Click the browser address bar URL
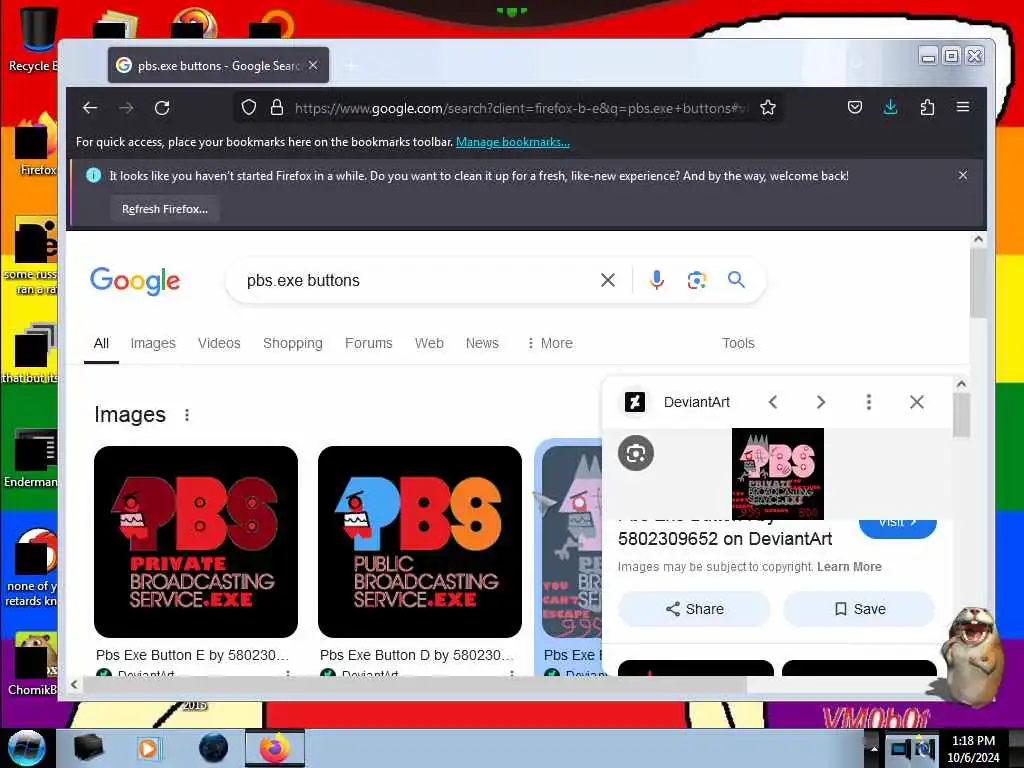The width and height of the screenshot is (1024, 768). click(521, 108)
